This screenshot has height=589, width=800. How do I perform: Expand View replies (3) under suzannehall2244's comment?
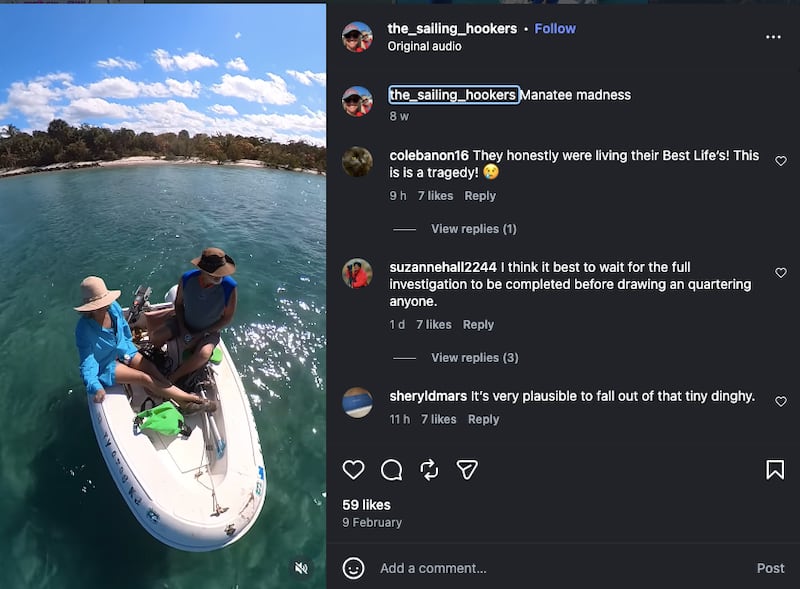coord(474,357)
